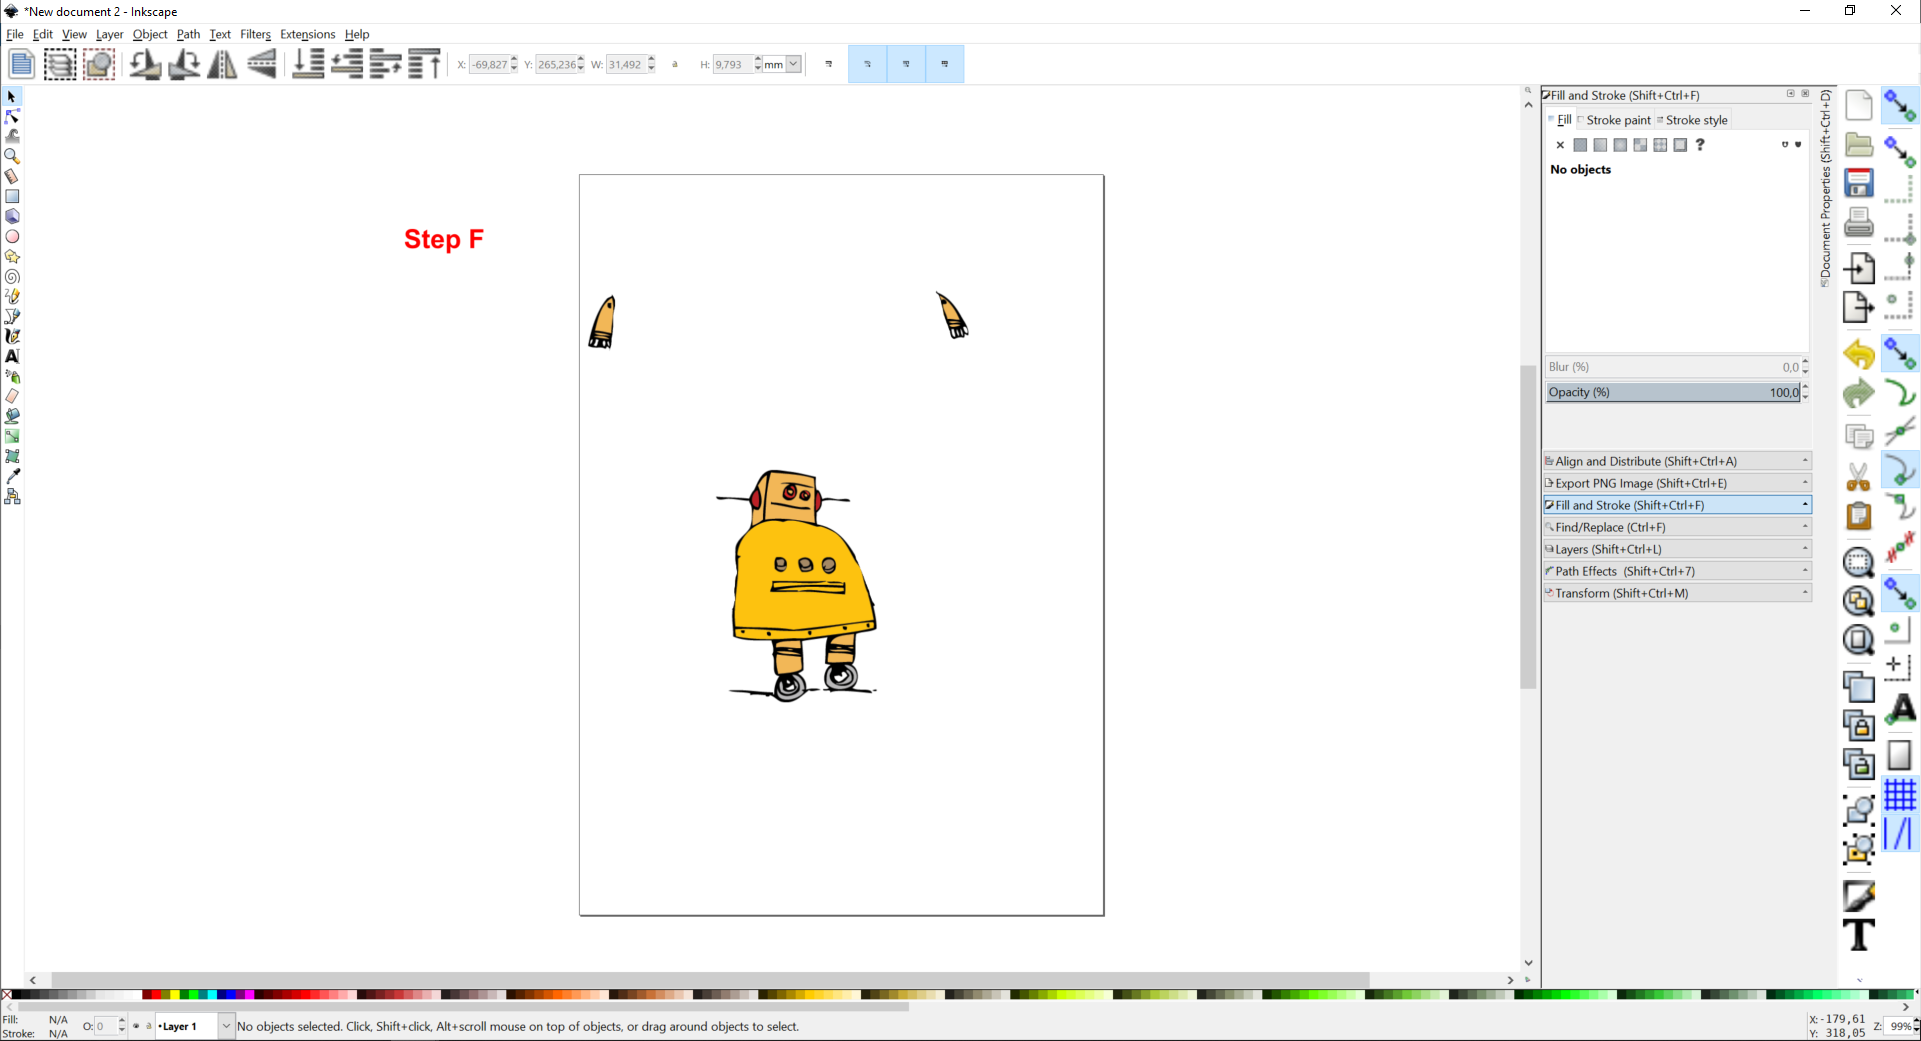Rotate selection 90 degrees counterclockwise
The height and width of the screenshot is (1041, 1921).
tap(145, 64)
